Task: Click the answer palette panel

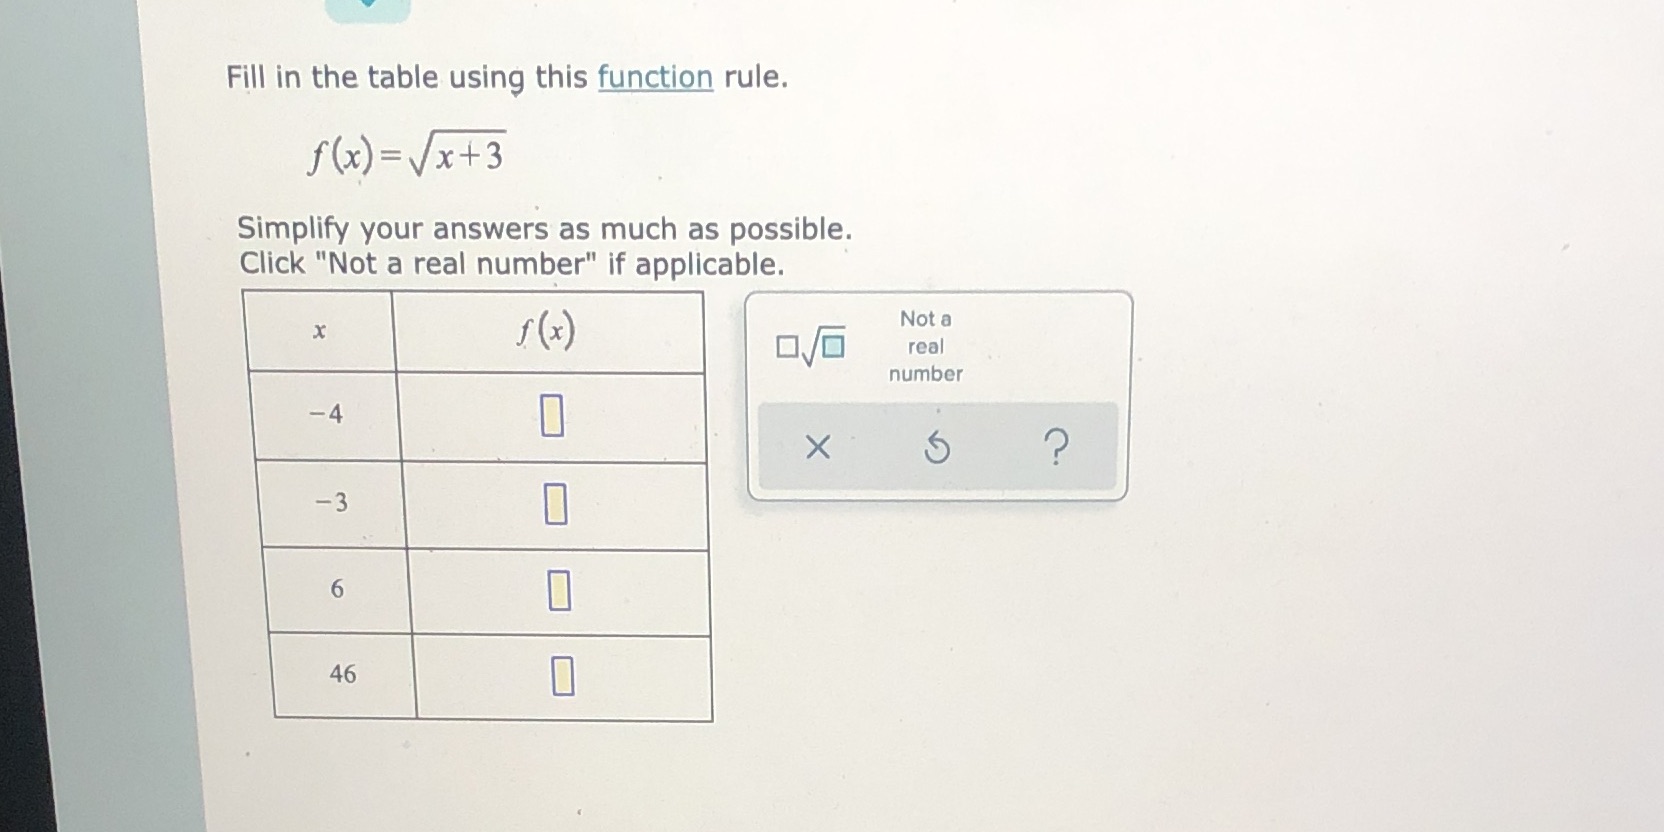Action: [938, 393]
